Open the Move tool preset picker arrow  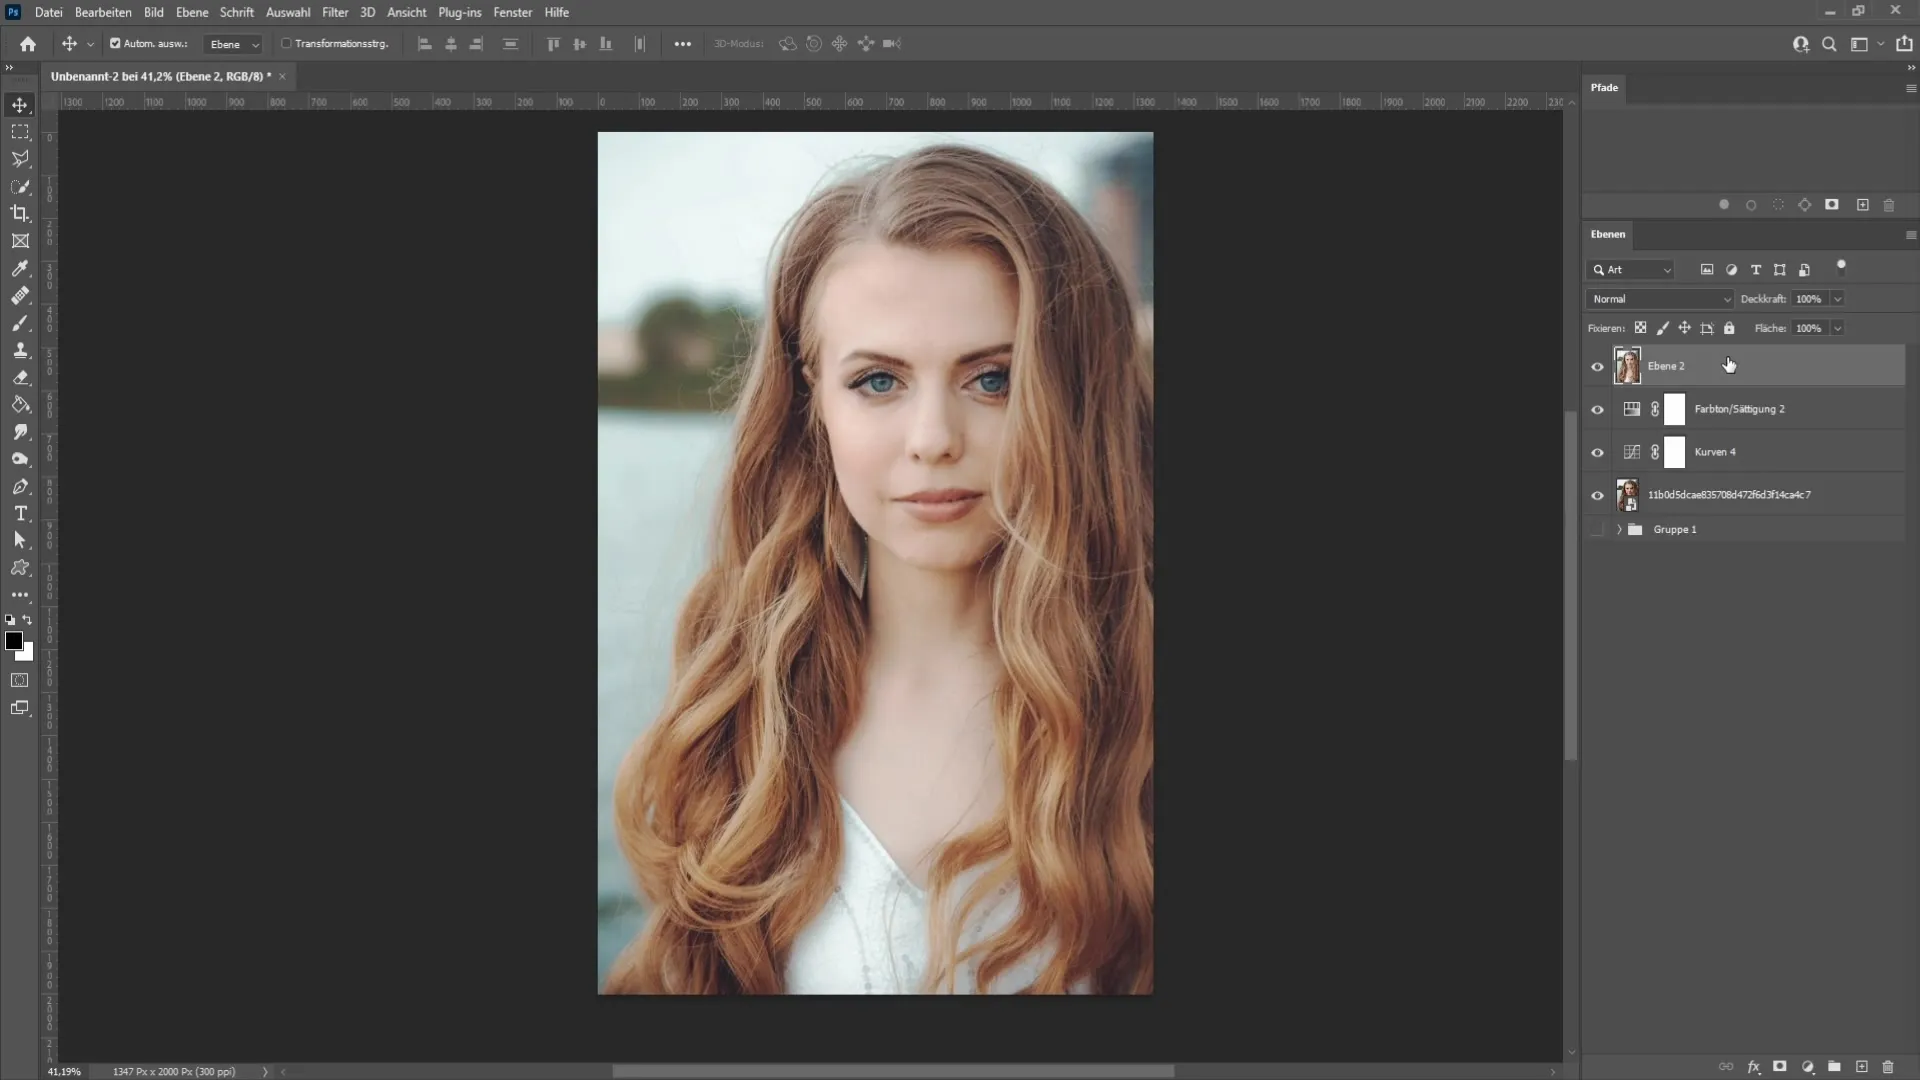90,44
